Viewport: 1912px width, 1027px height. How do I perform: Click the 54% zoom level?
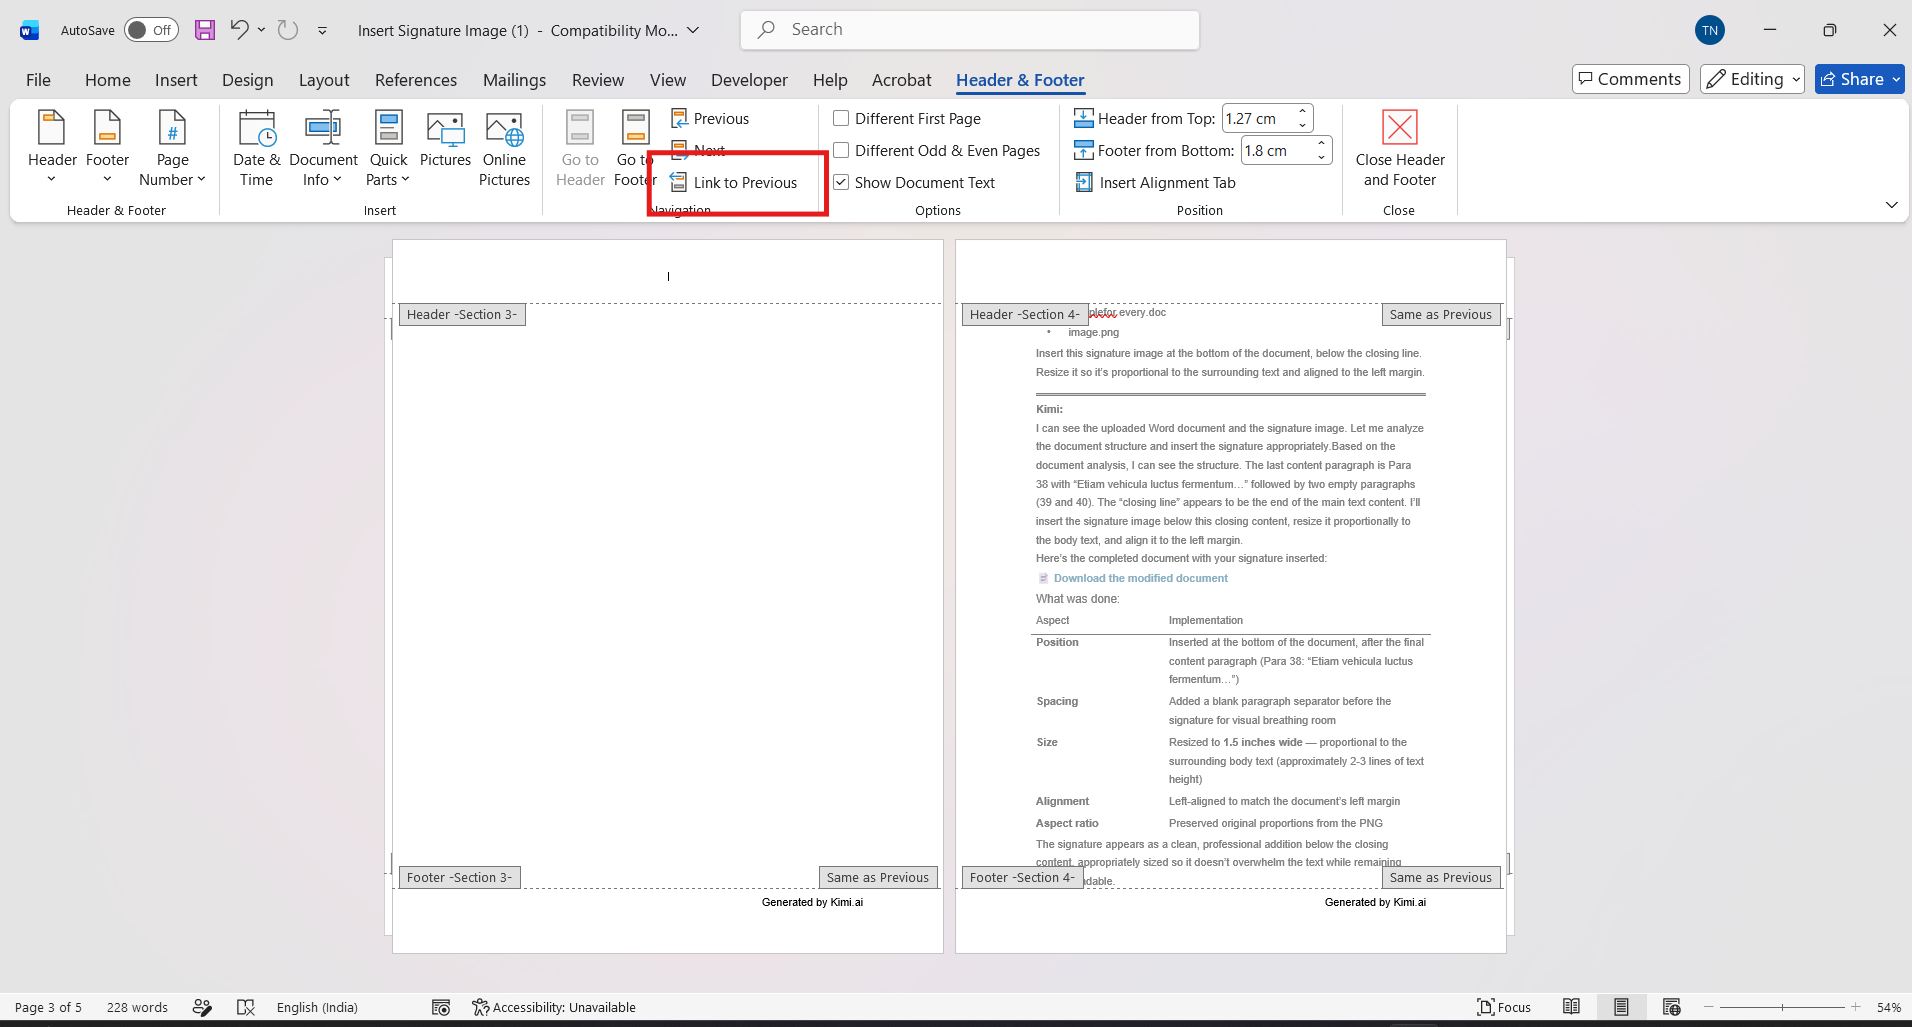click(1888, 1007)
